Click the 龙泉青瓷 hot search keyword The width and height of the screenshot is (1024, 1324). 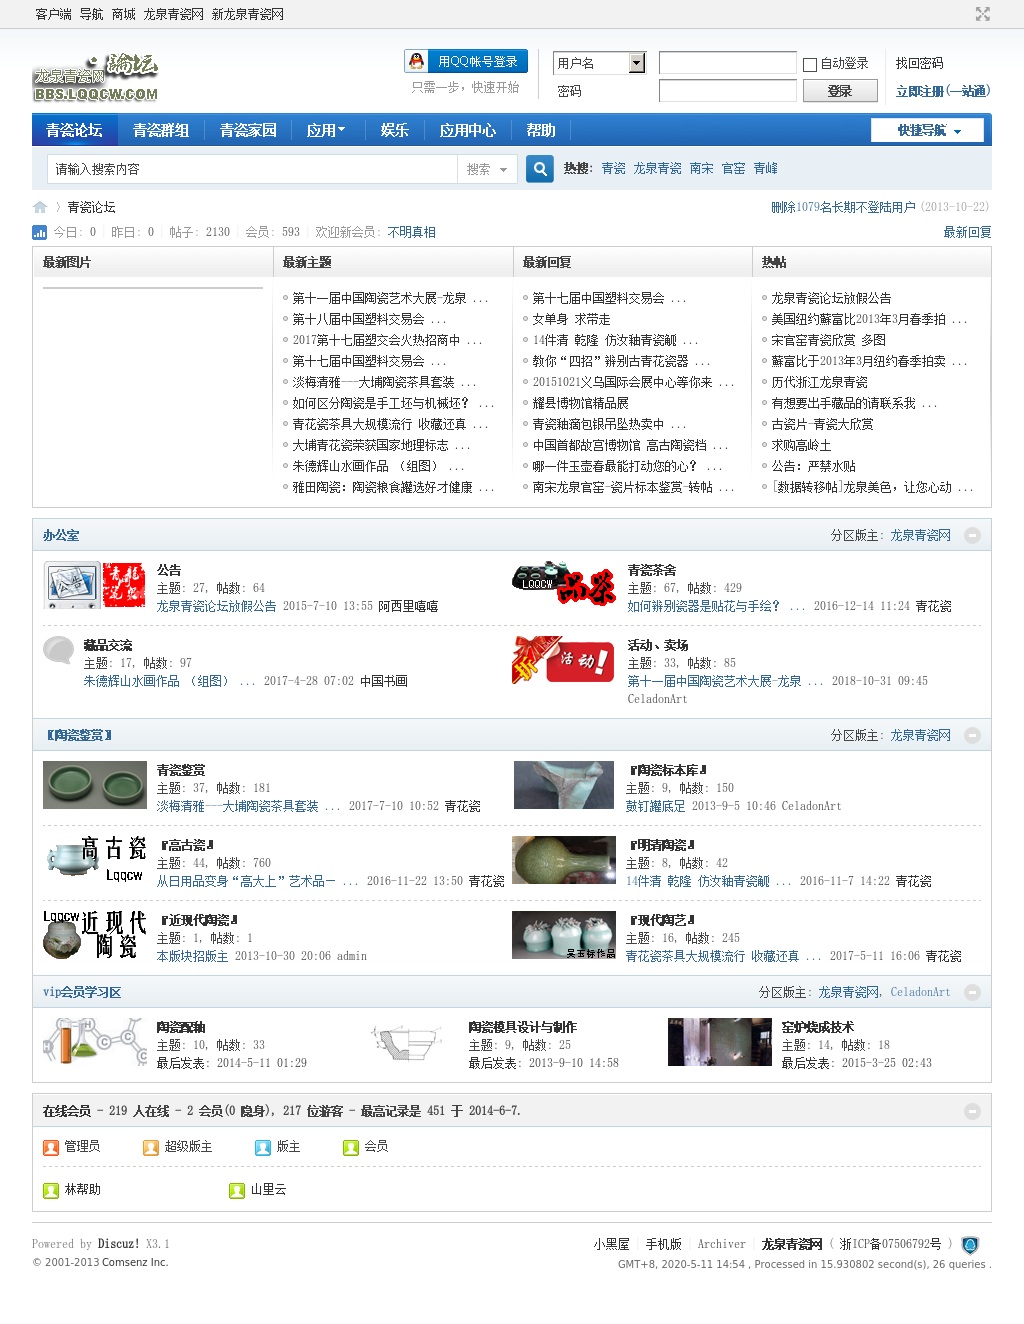click(x=657, y=168)
